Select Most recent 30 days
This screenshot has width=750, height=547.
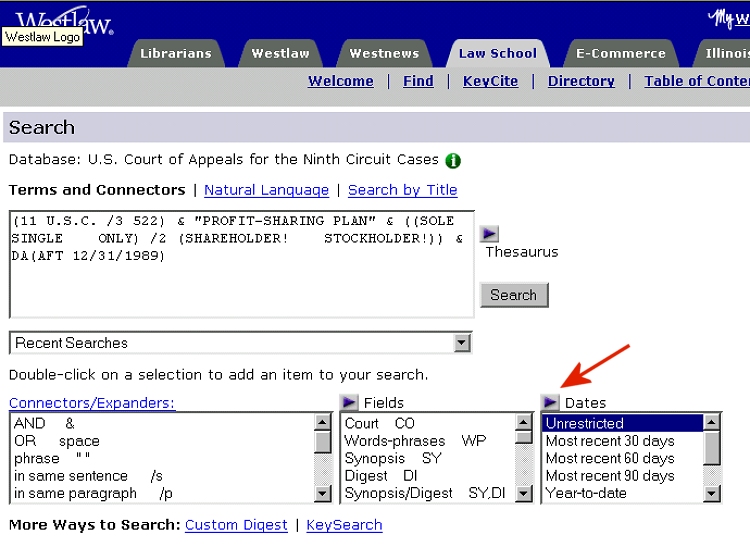[x=622, y=441]
